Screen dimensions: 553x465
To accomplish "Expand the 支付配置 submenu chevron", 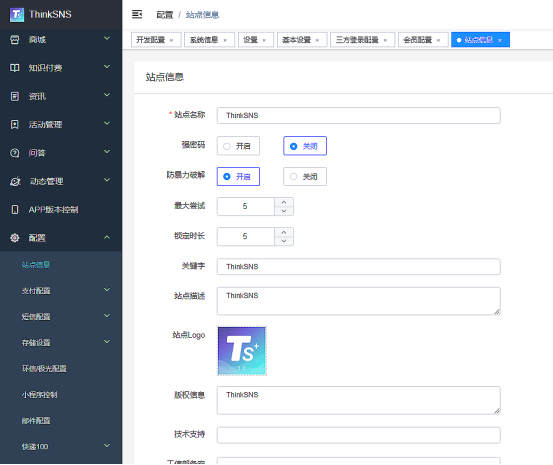I will click(x=107, y=290).
